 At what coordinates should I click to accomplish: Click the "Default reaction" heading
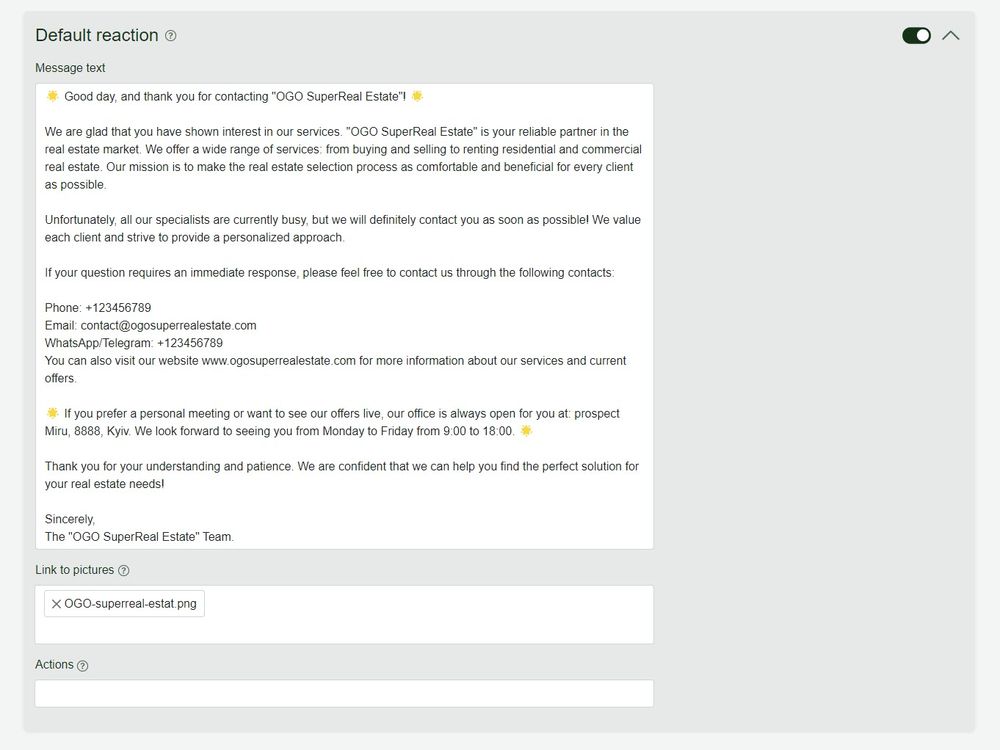pos(97,36)
